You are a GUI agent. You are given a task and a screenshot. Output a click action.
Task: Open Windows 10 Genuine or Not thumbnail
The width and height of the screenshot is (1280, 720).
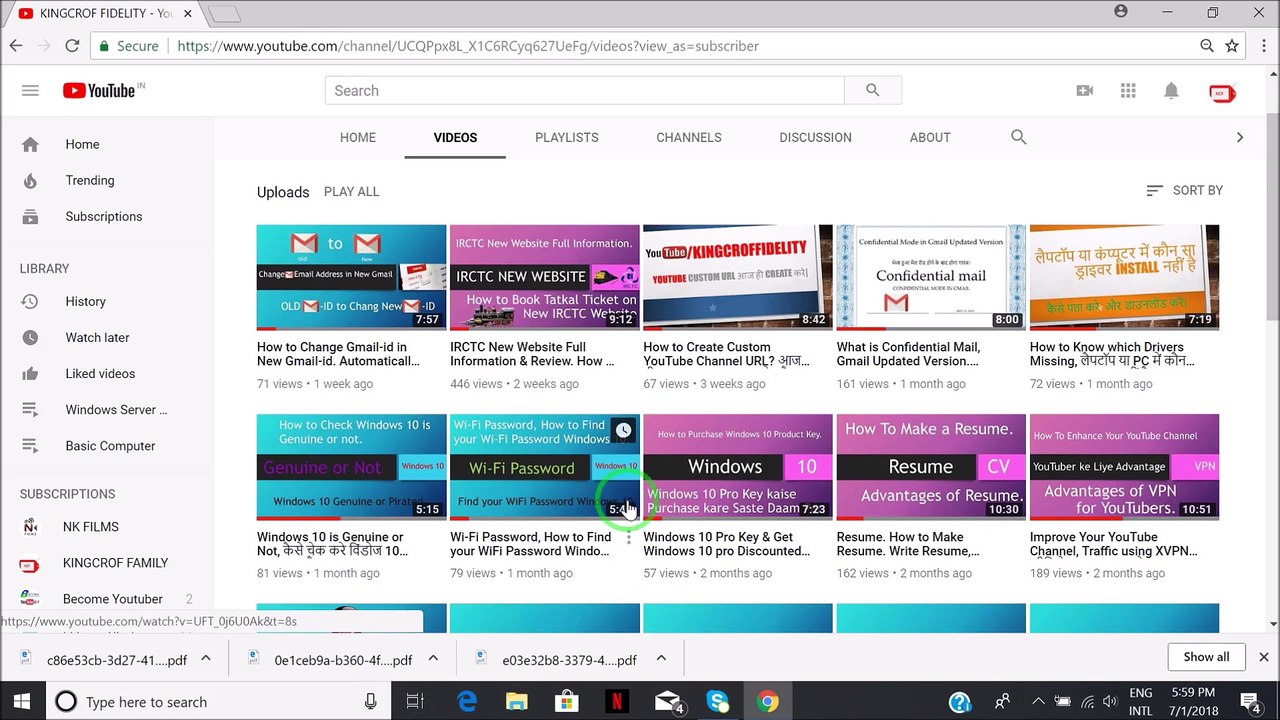(x=352, y=467)
